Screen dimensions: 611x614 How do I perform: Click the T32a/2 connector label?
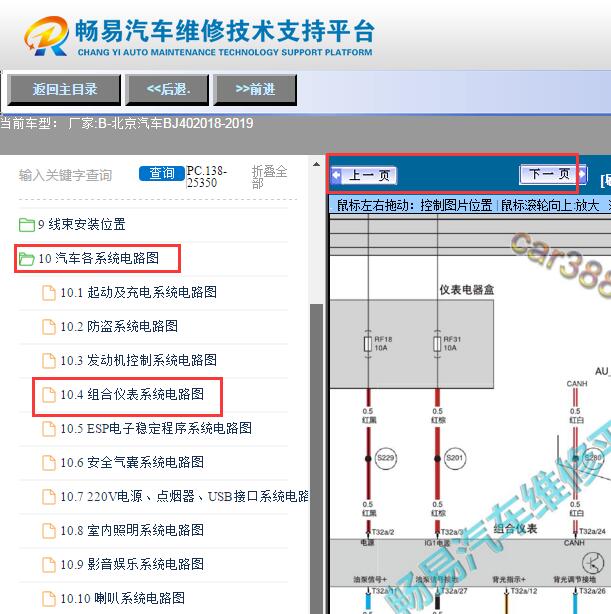point(383,532)
